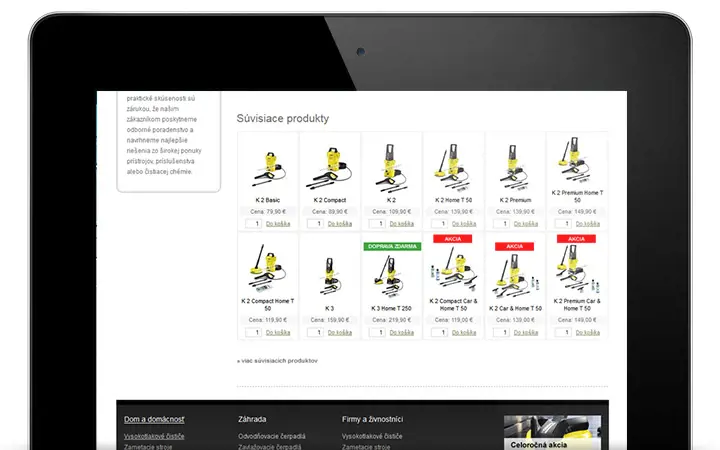Click Do košíka for K 2 Compact Car & Home
The image size is (720, 450).
click(464, 332)
